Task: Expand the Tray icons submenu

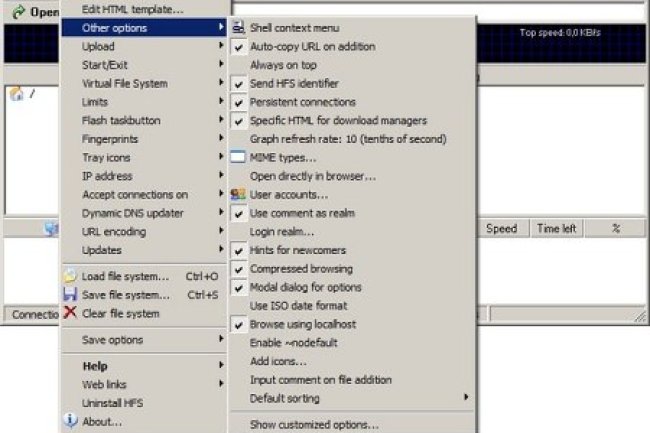Action: tap(144, 157)
